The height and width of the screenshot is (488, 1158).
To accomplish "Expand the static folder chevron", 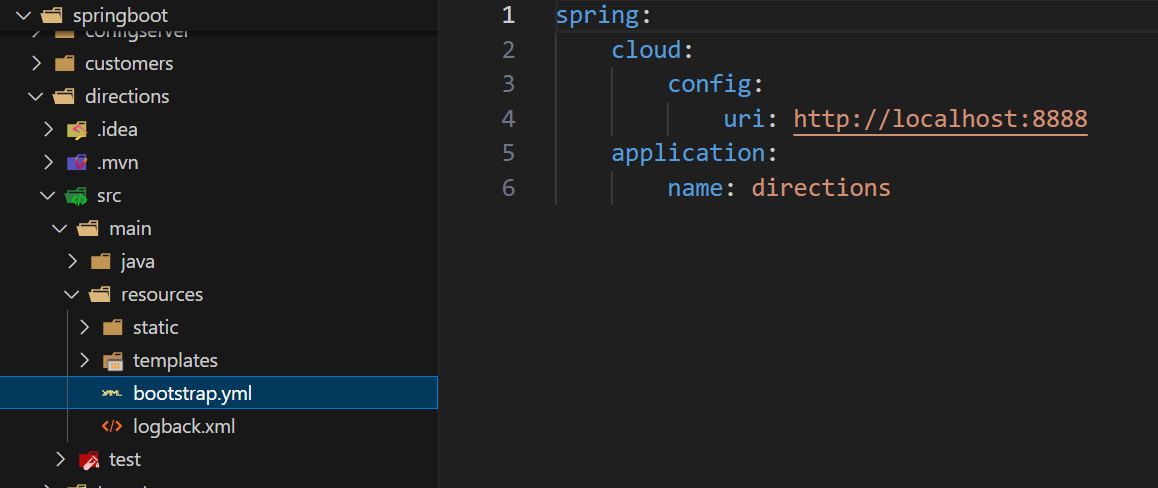I will coord(84,328).
